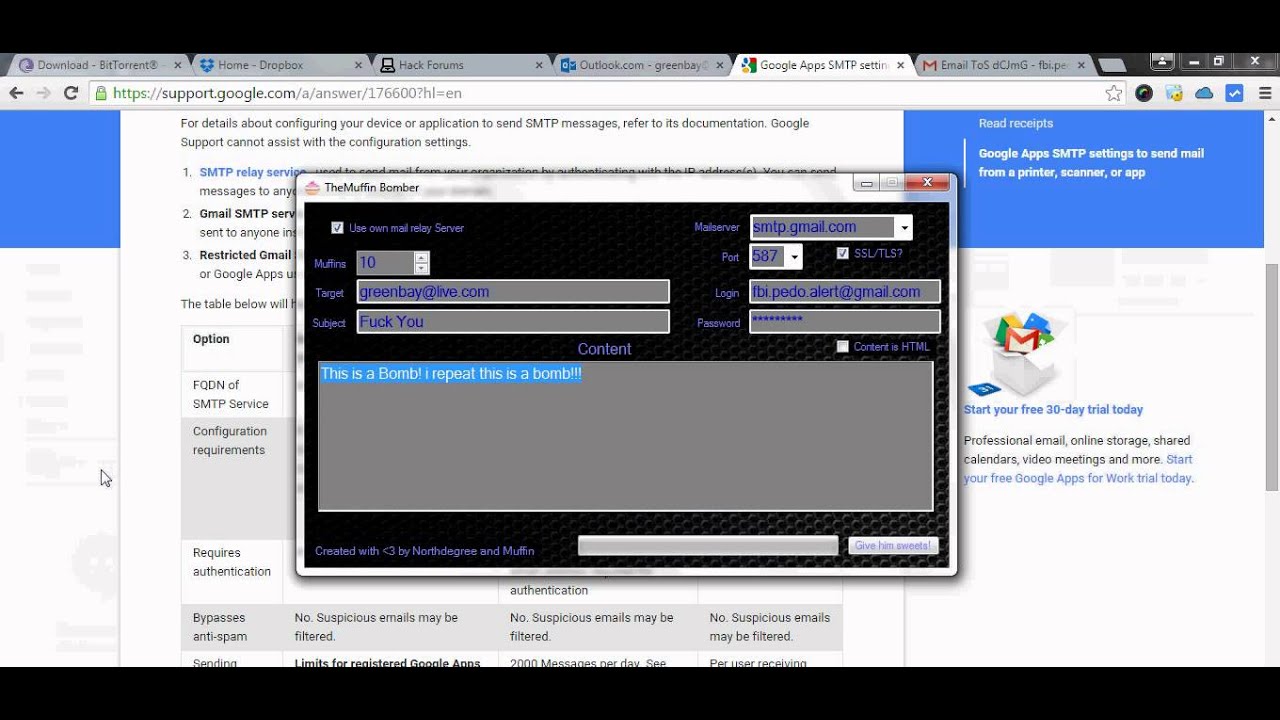The width and height of the screenshot is (1280, 720).
Task: Expand the Mailserver dropdown arrow
Action: [x=903, y=228]
